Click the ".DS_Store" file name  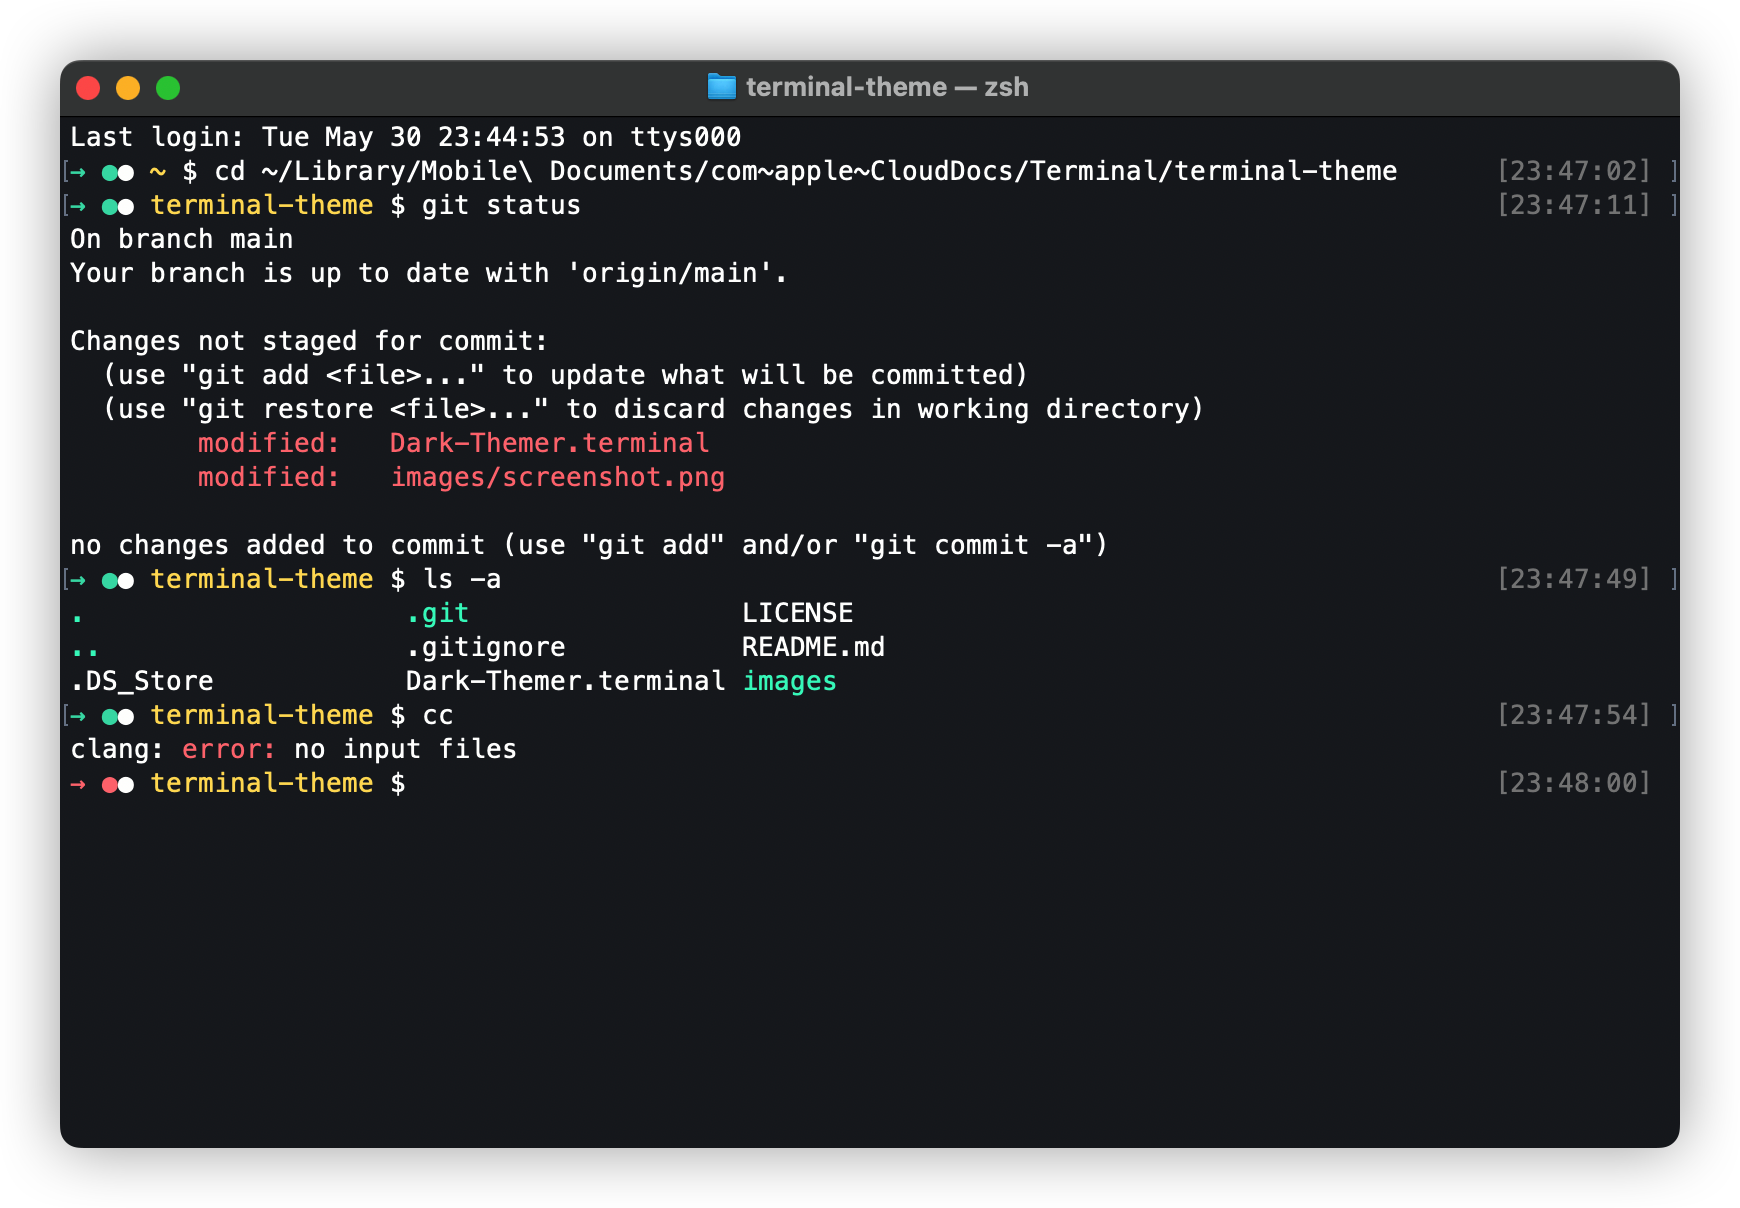142,681
